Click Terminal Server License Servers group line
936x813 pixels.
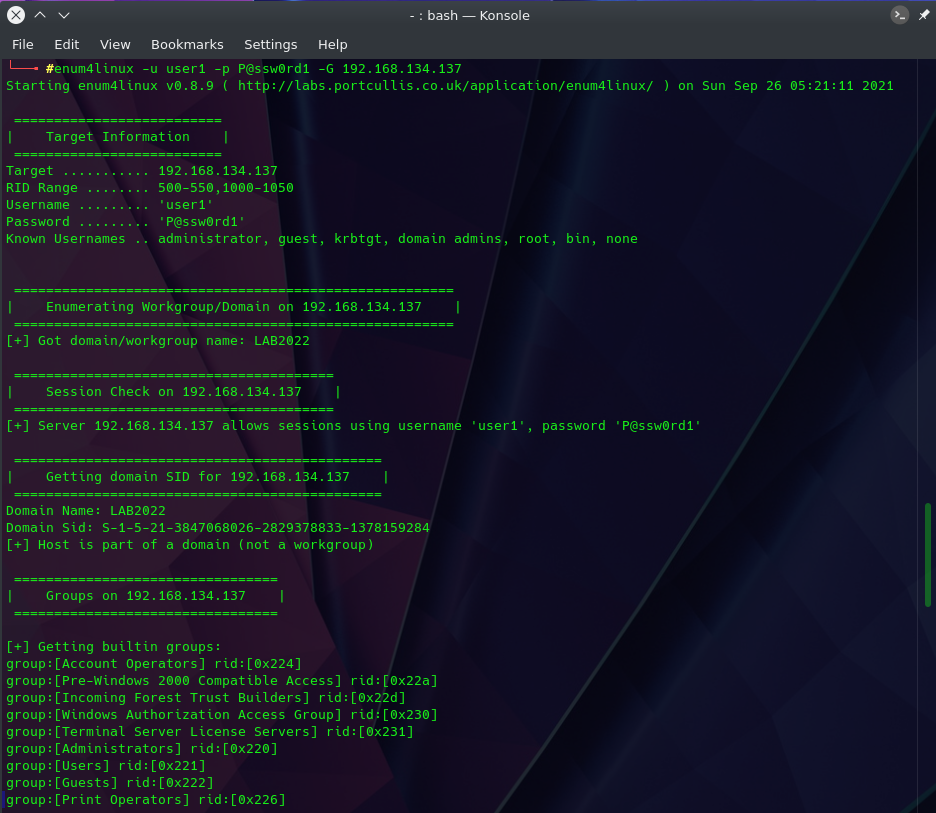tap(210, 732)
